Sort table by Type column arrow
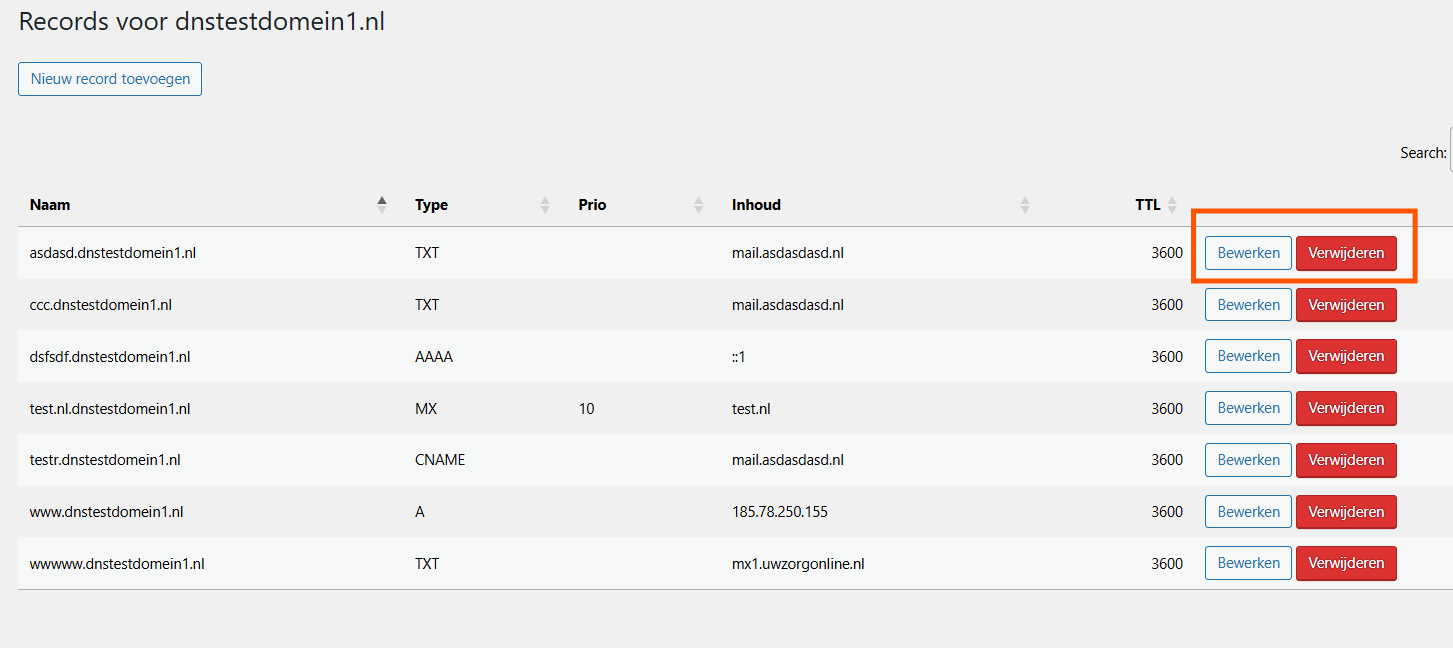 coord(545,205)
